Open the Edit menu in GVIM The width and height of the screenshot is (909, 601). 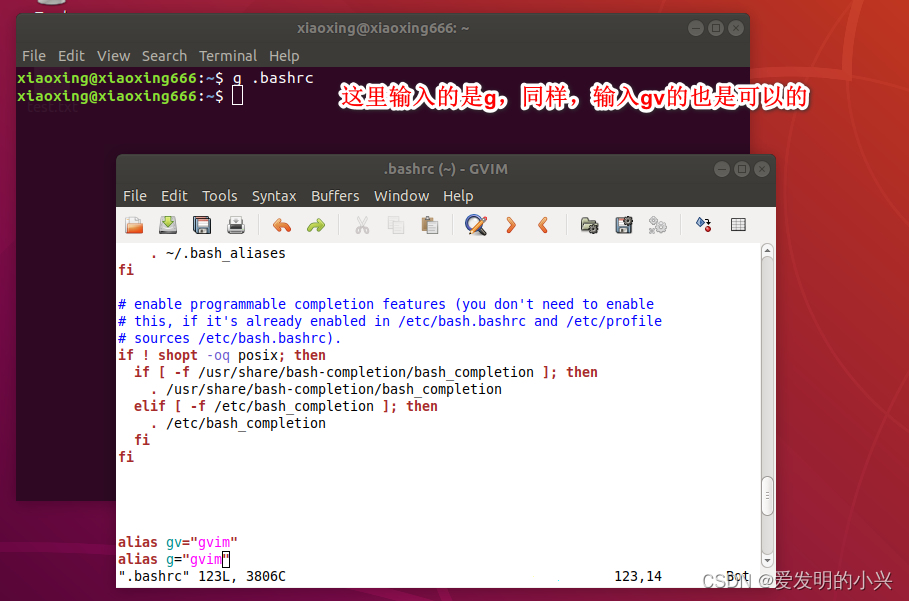(x=174, y=196)
